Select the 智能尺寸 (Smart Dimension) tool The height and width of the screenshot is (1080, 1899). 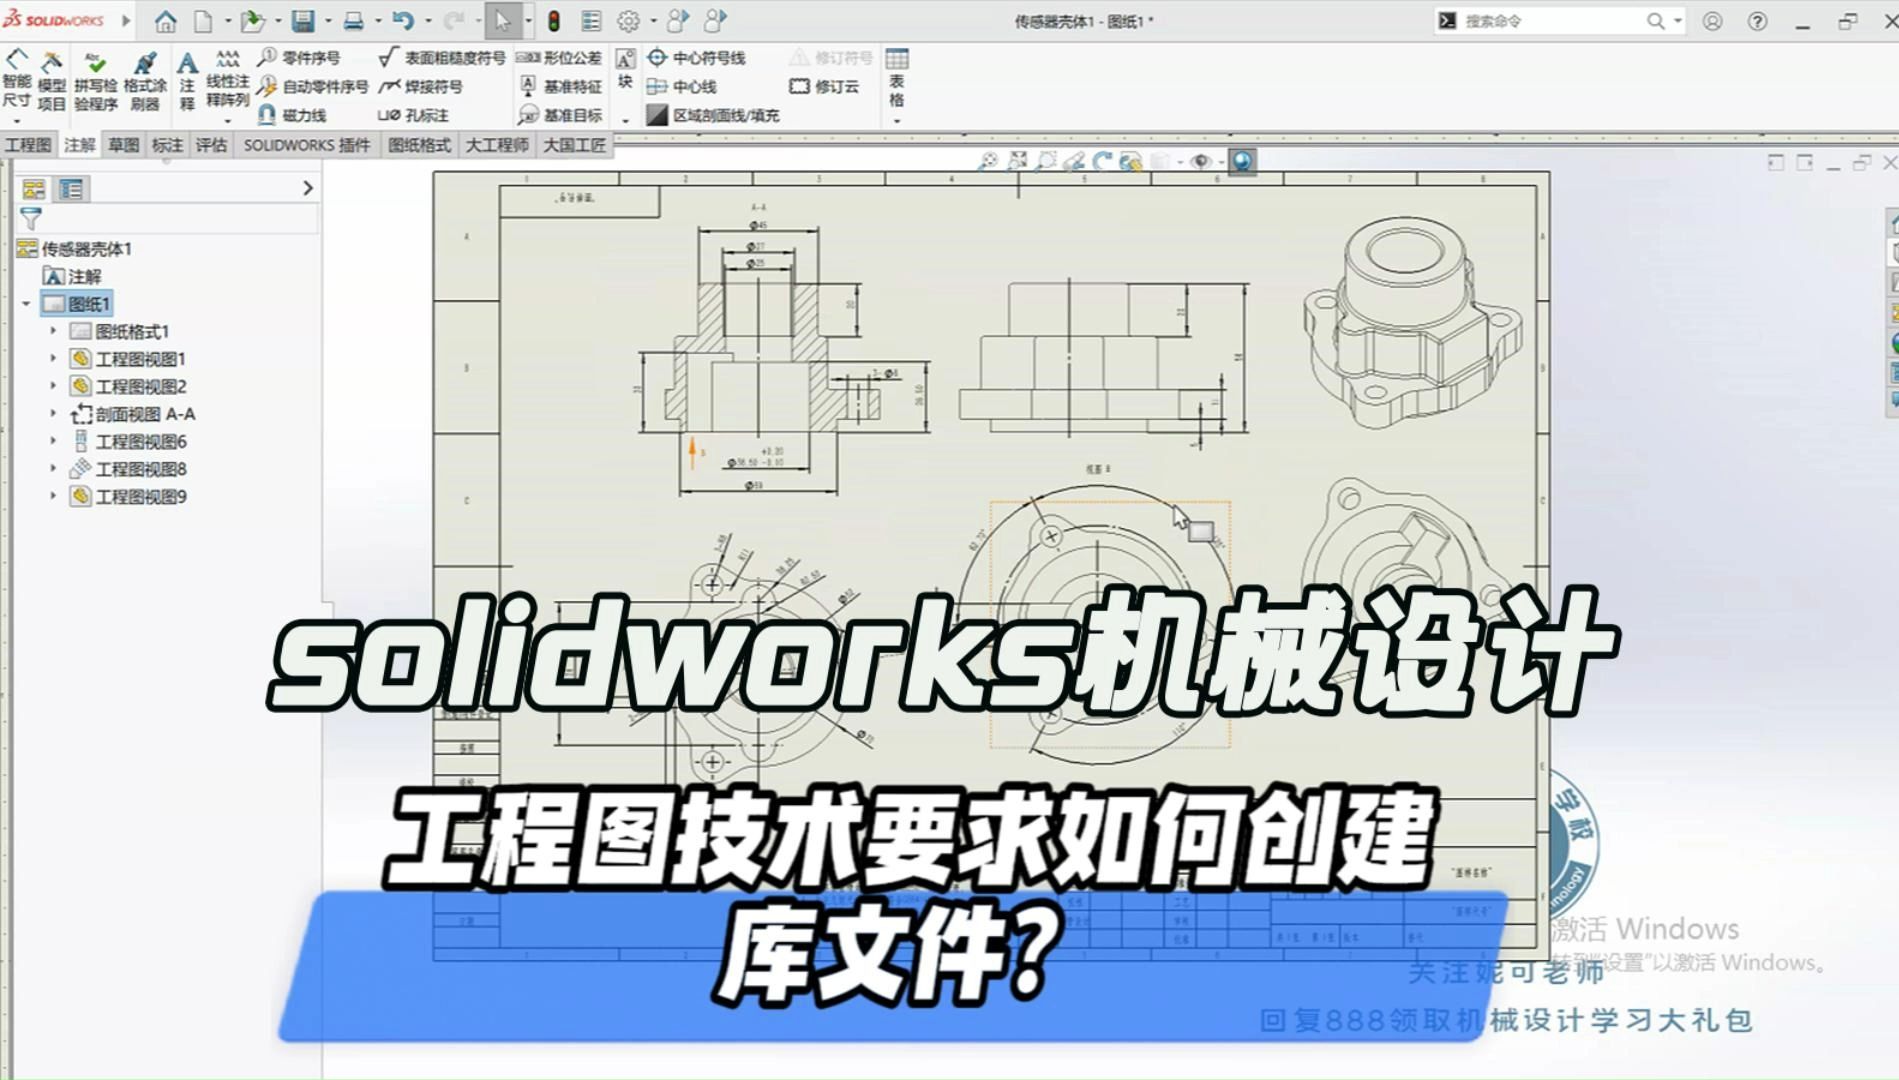[15, 77]
